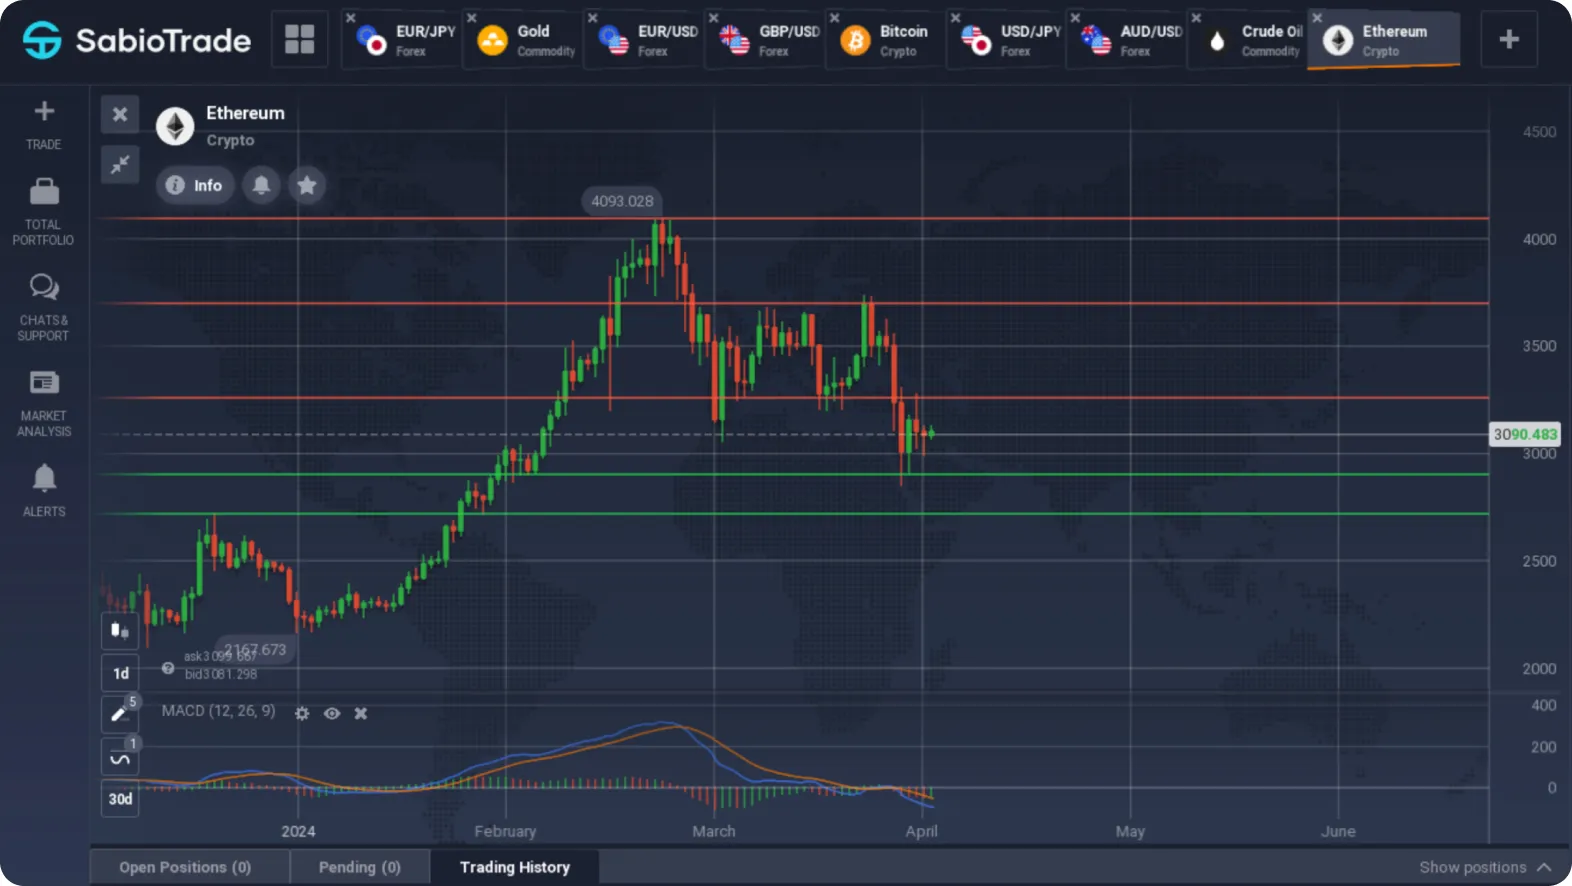Screen dimensions: 1572x886
Task: Close the Ethereum tab at top
Action: (x=1318, y=18)
